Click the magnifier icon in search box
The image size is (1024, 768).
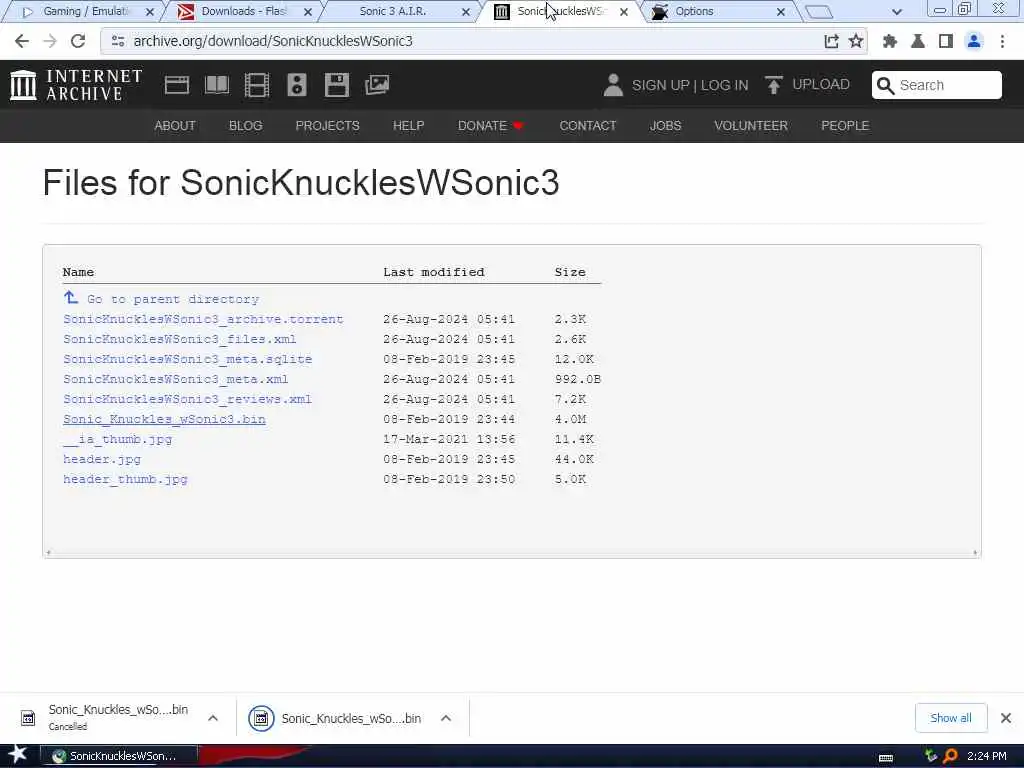pos(885,86)
